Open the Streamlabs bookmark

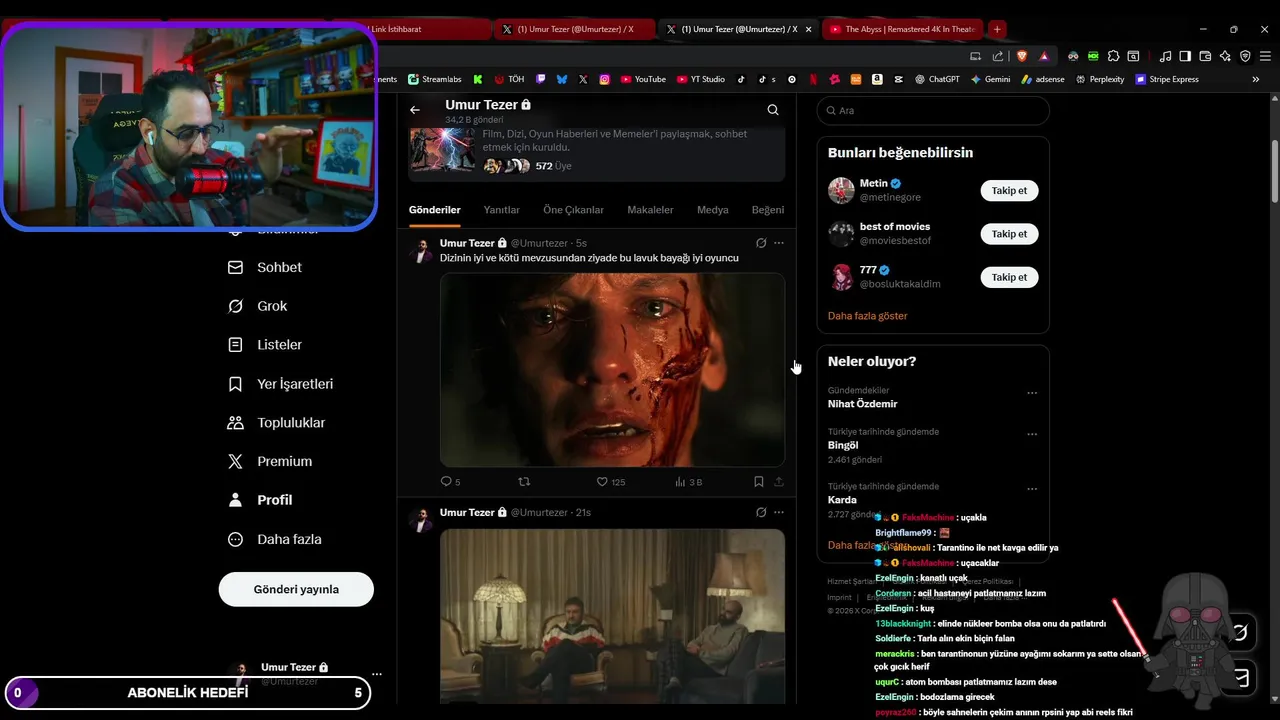point(434,79)
